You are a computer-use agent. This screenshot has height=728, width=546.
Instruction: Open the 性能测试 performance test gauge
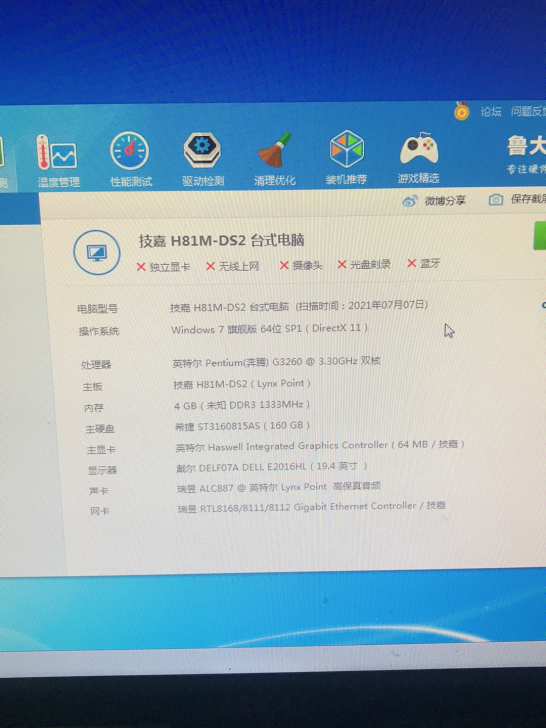pyautogui.click(x=130, y=150)
